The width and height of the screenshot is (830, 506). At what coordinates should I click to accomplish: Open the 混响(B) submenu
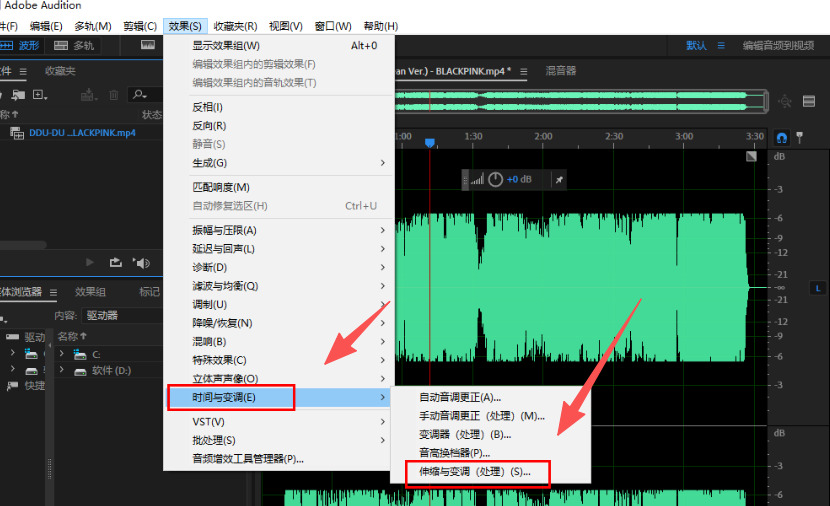pyautogui.click(x=279, y=341)
